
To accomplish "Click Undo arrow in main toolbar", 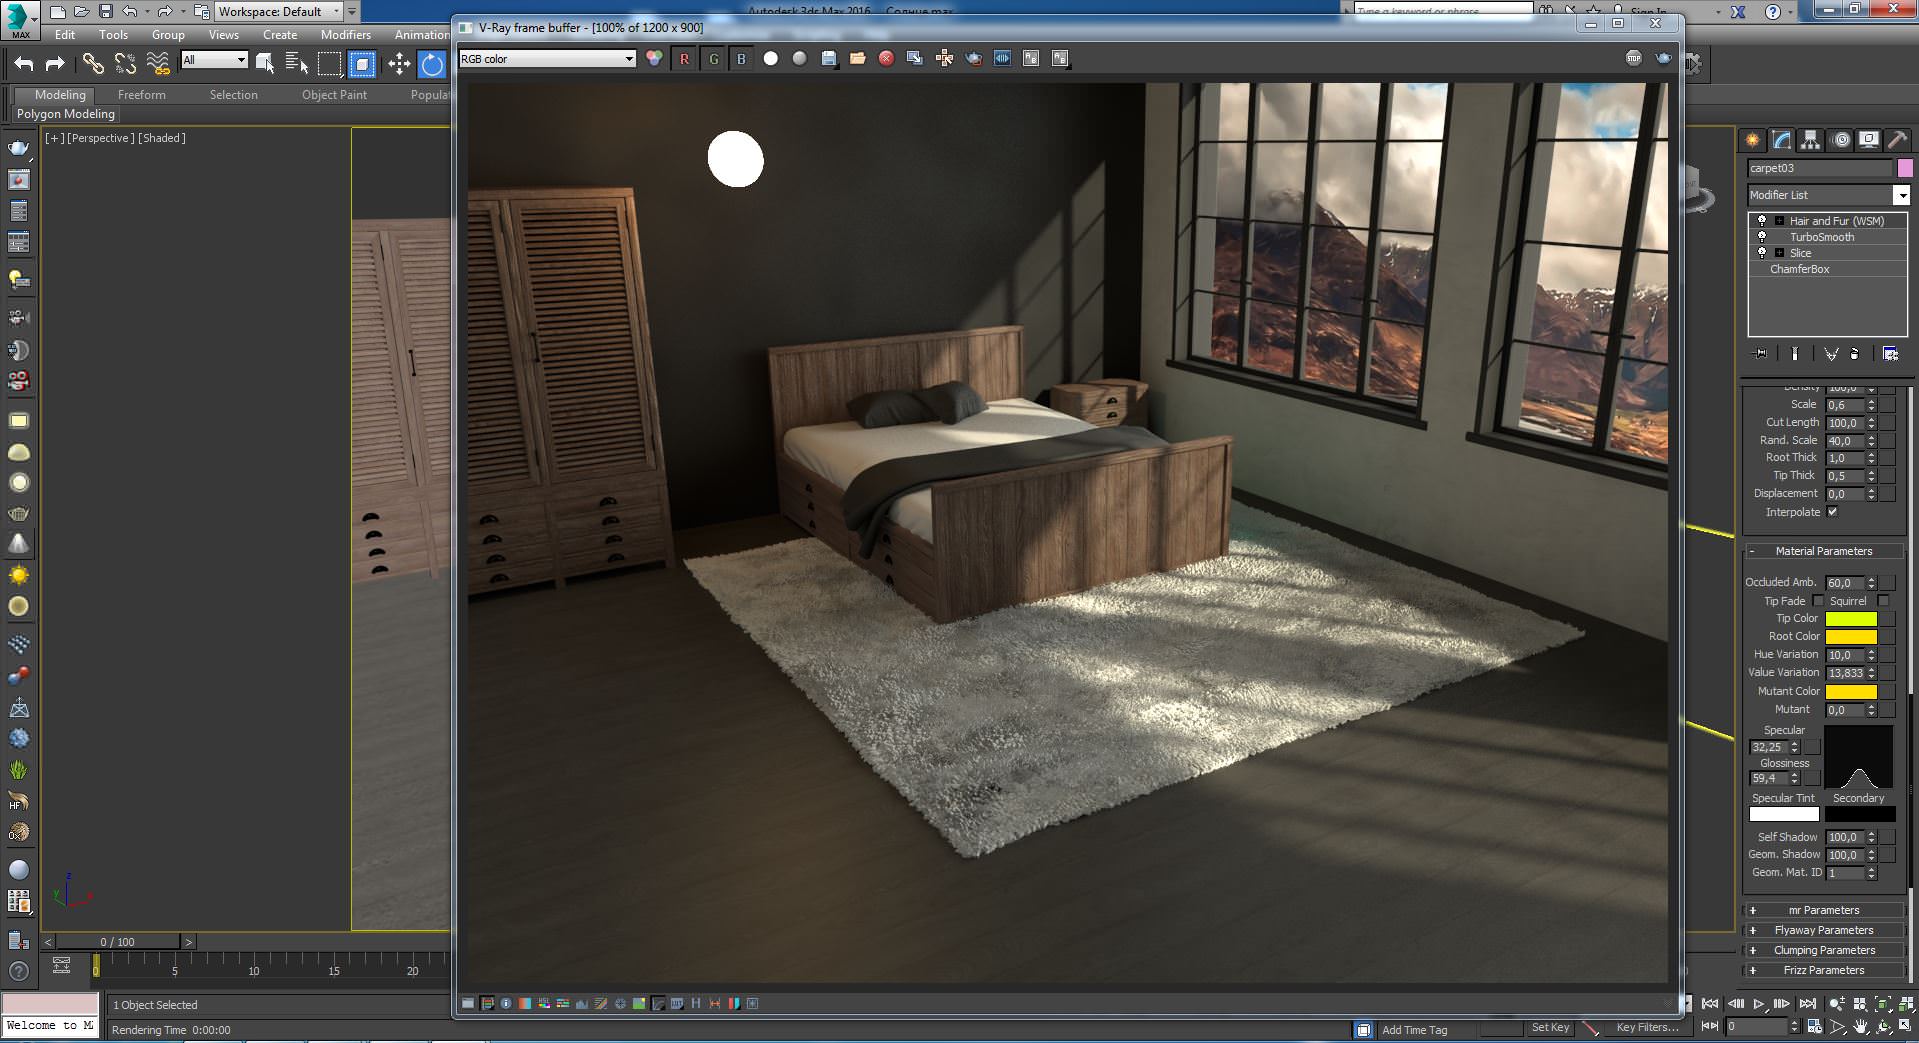I will click(x=24, y=64).
